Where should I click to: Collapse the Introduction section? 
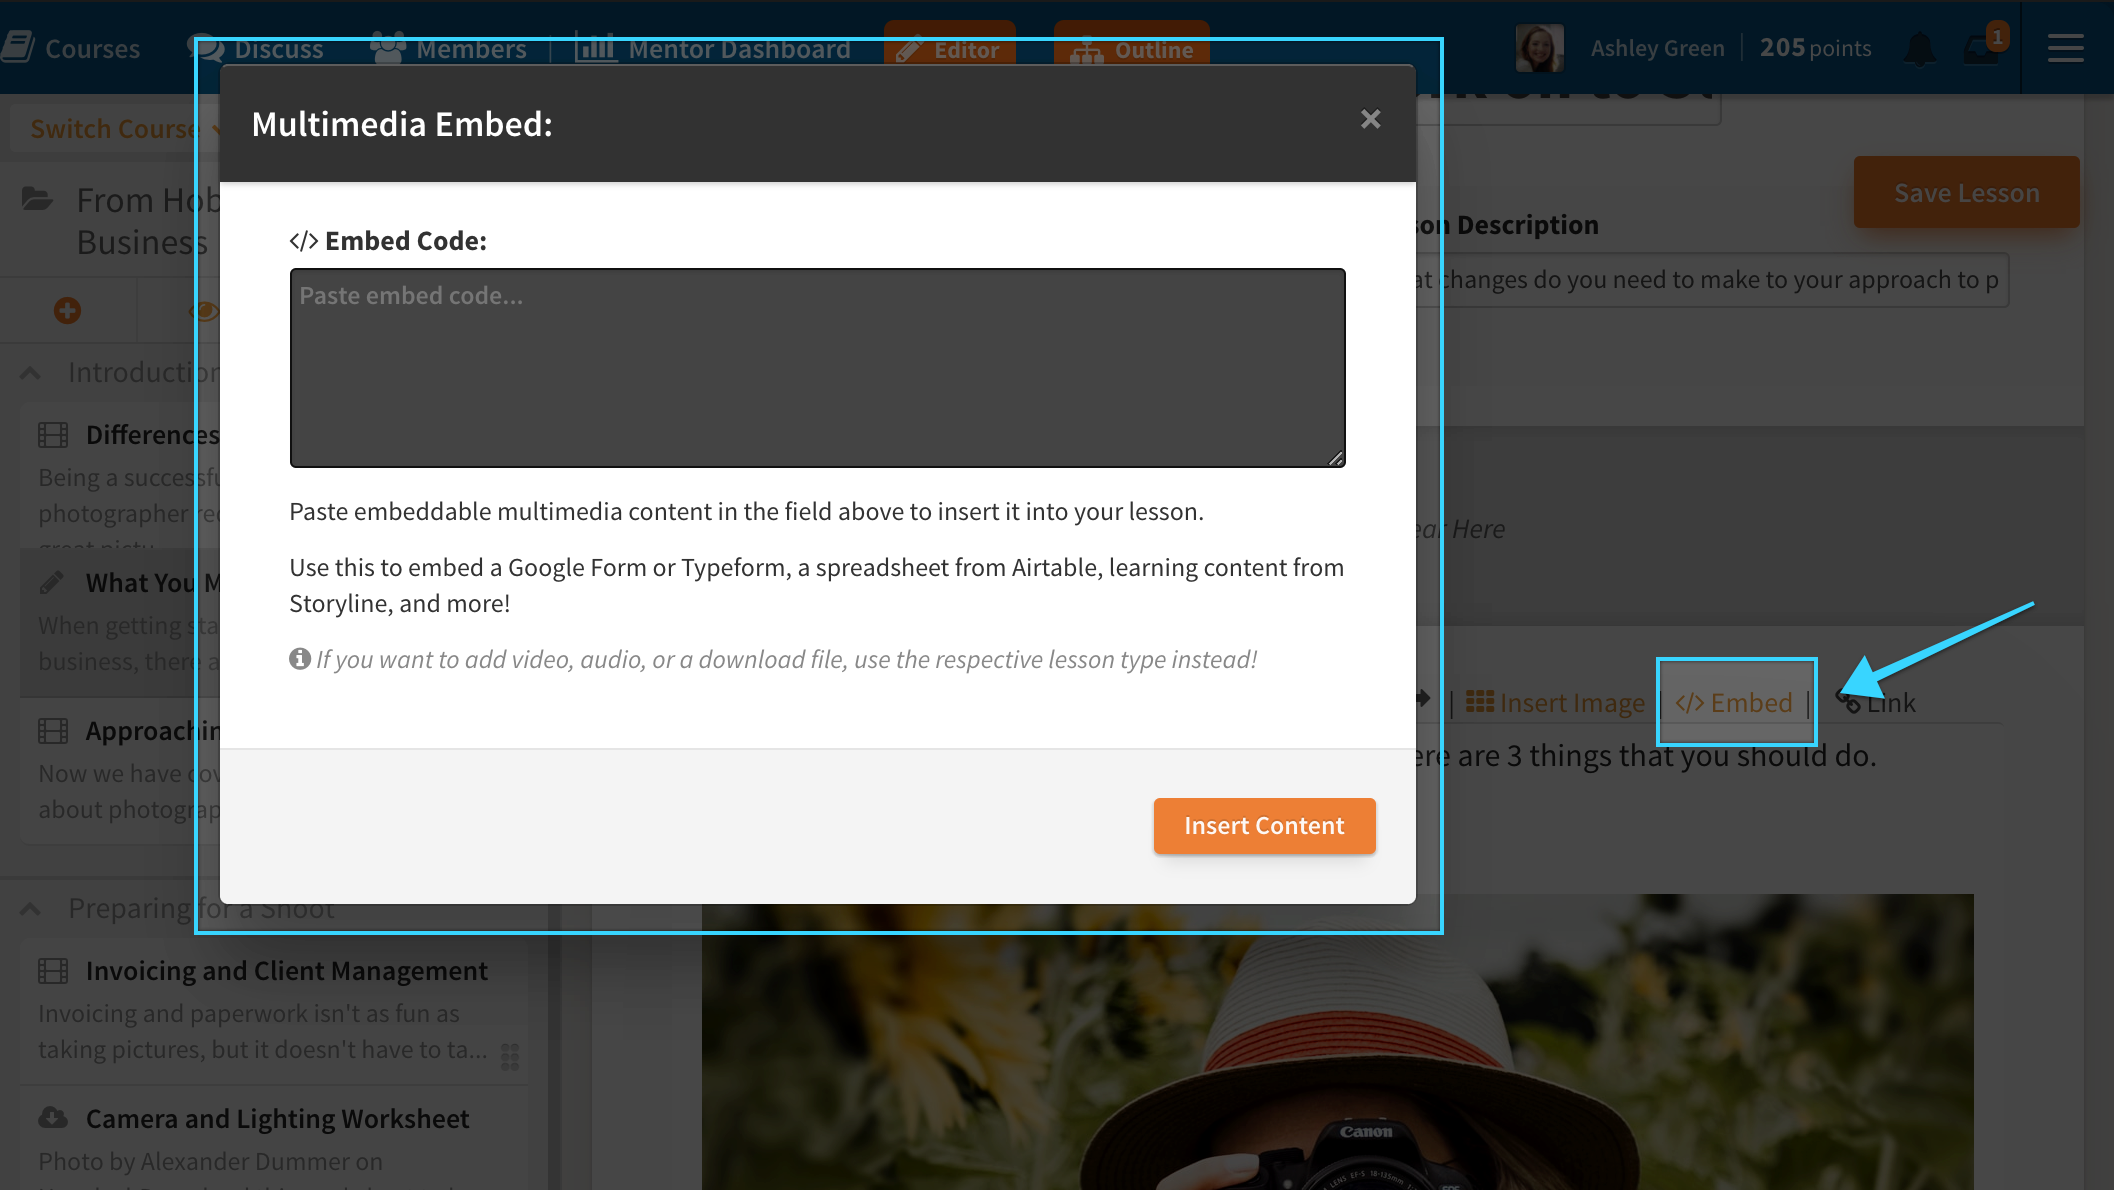point(30,373)
